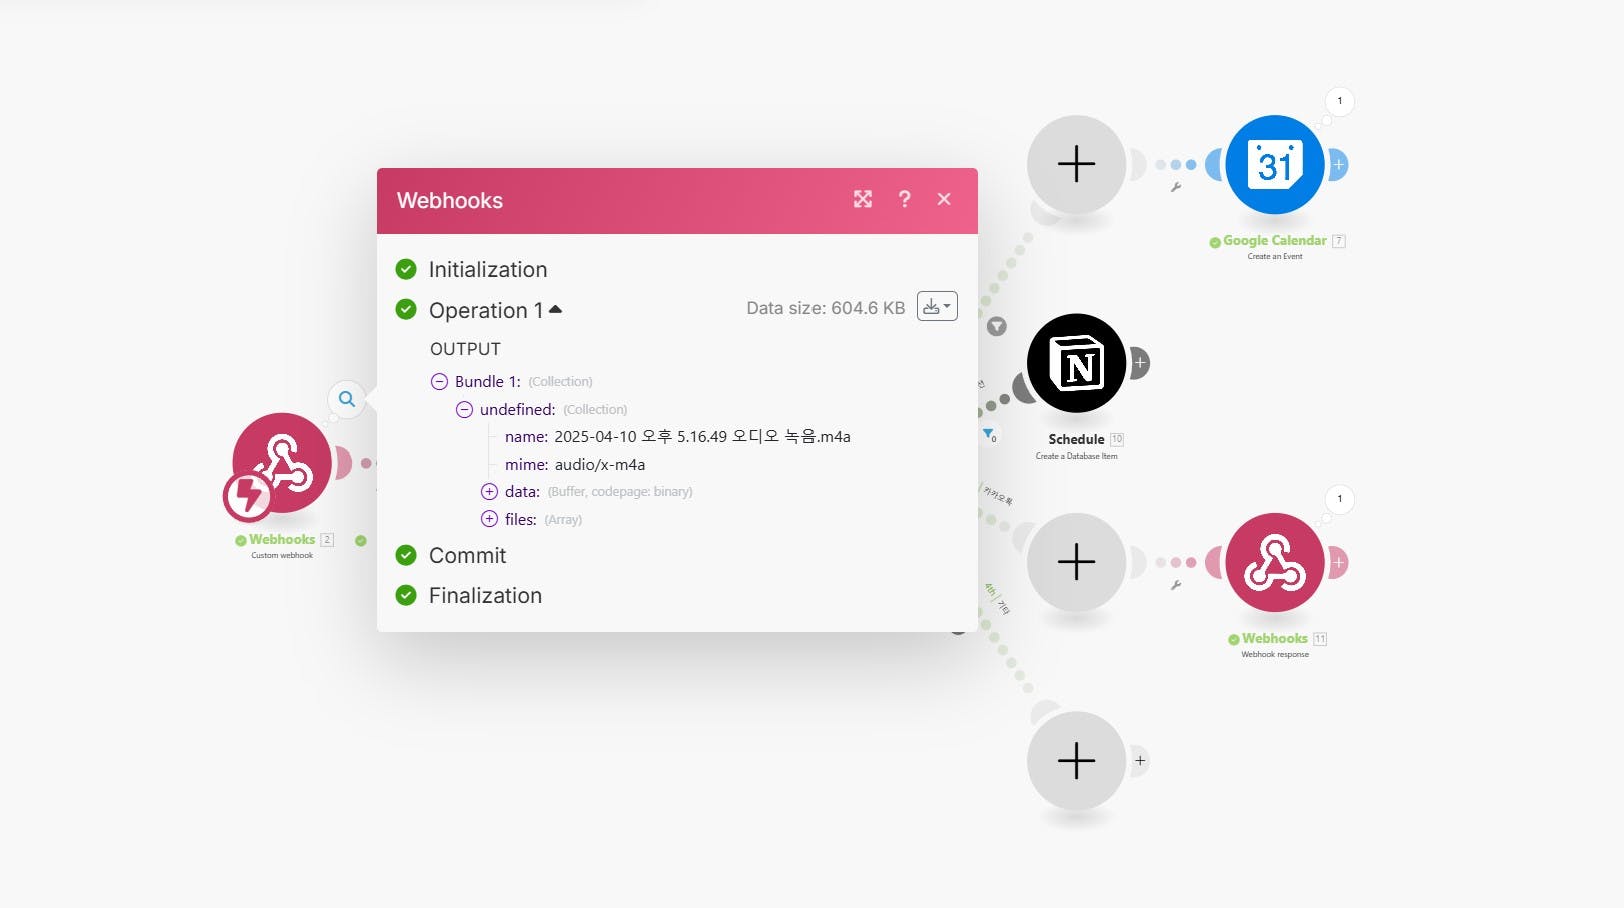Add a module after Google Calendar
This screenshot has width=1624, height=908.
[1338, 164]
